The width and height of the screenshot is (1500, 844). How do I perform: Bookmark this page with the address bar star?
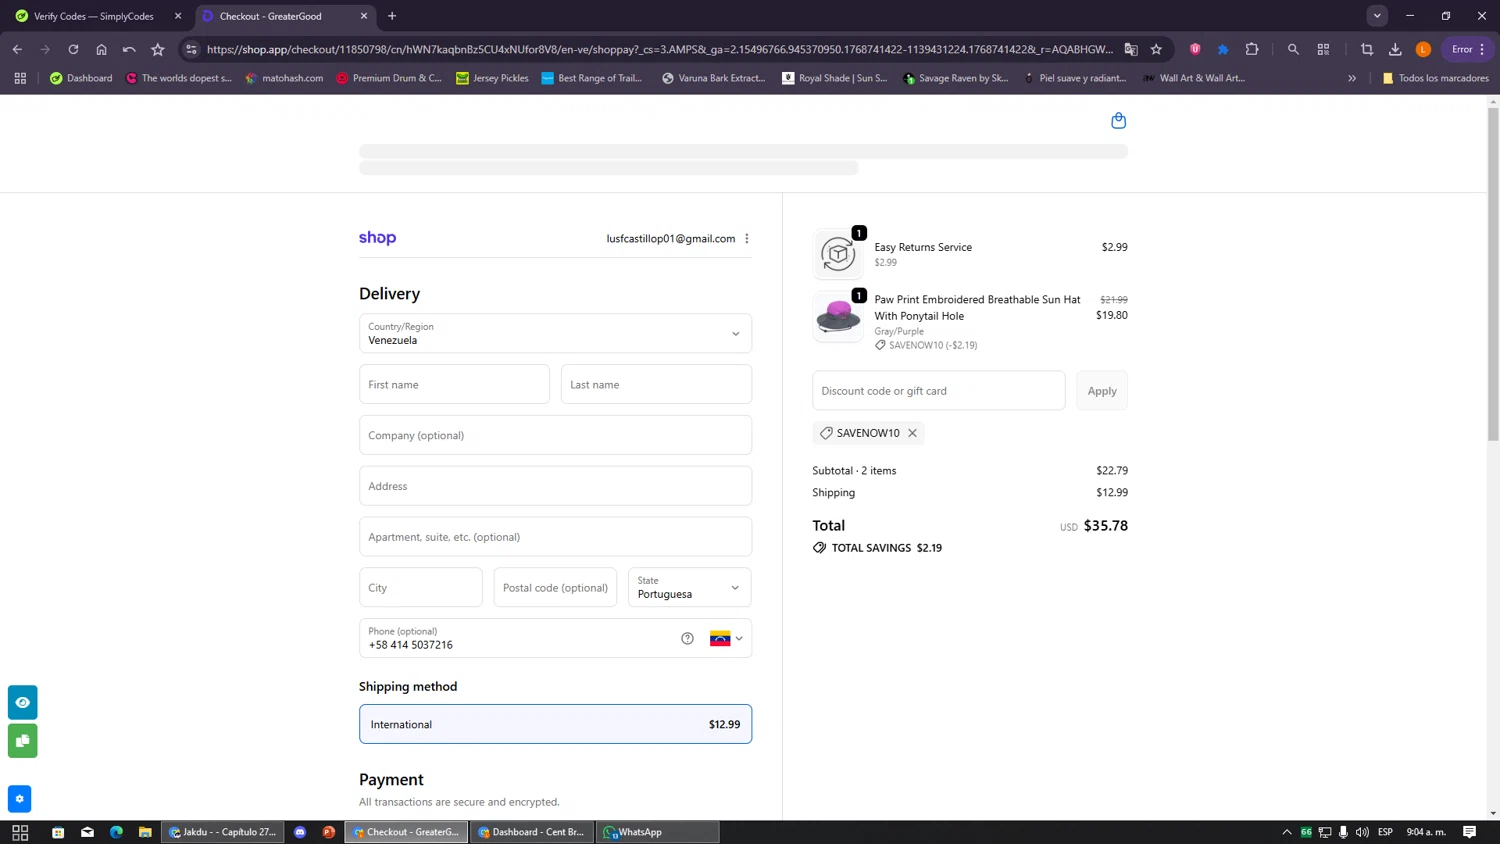(x=1157, y=49)
